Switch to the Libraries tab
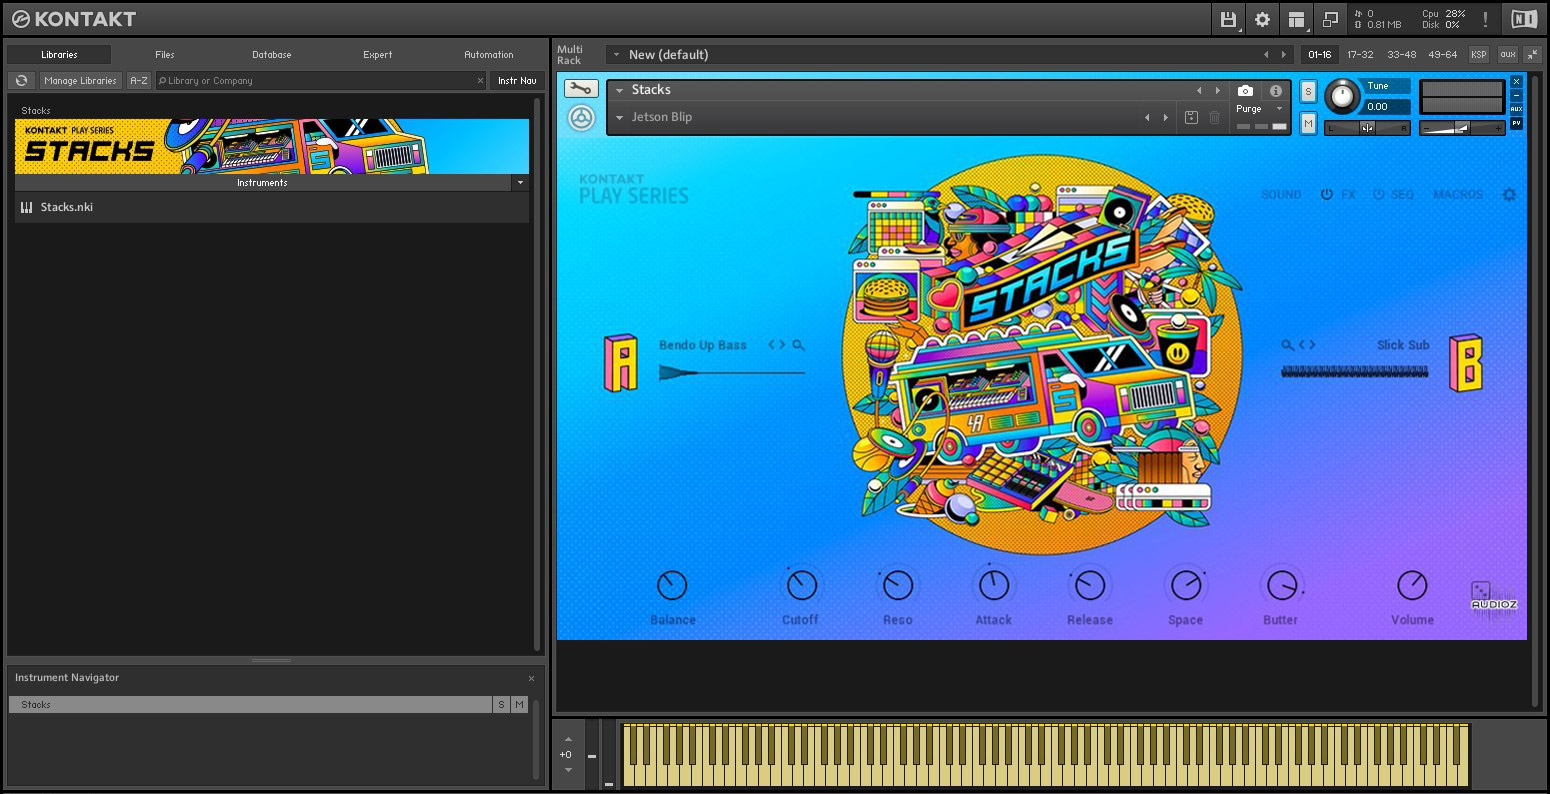The height and width of the screenshot is (794, 1550). pyautogui.click(x=59, y=55)
